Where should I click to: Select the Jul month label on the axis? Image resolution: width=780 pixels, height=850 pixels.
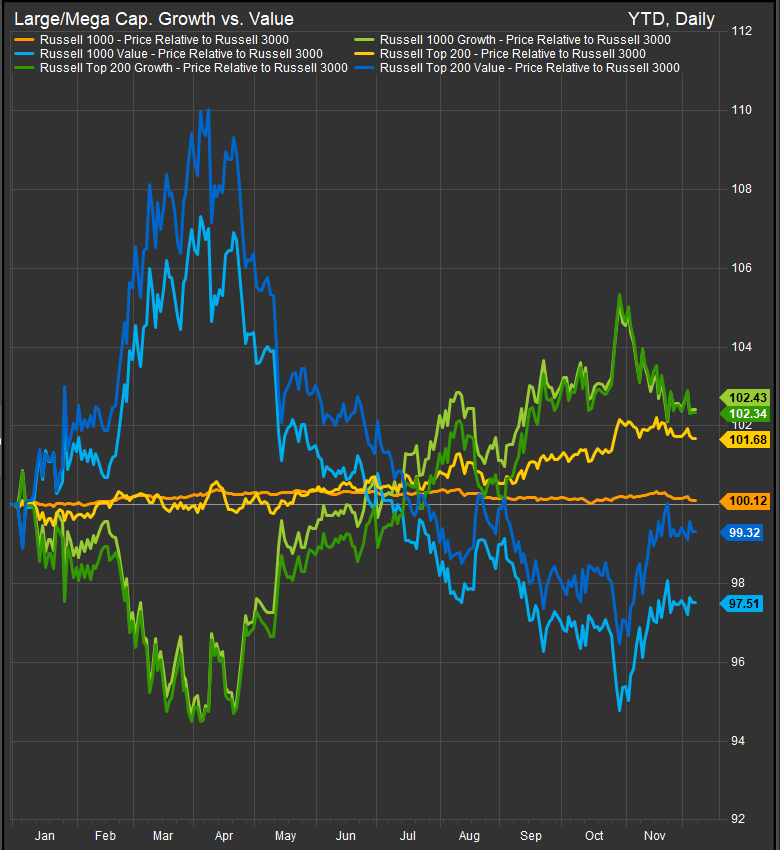(x=407, y=834)
